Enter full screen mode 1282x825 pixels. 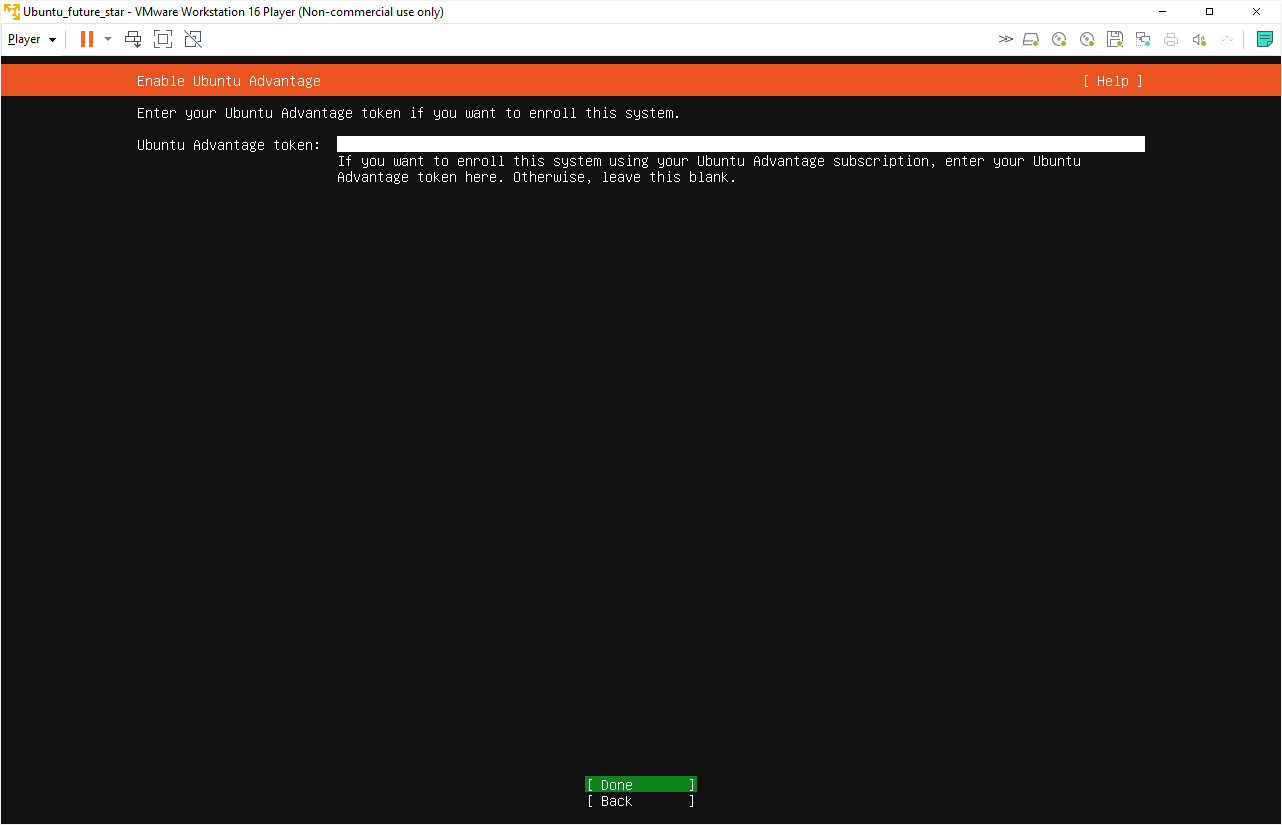163,39
